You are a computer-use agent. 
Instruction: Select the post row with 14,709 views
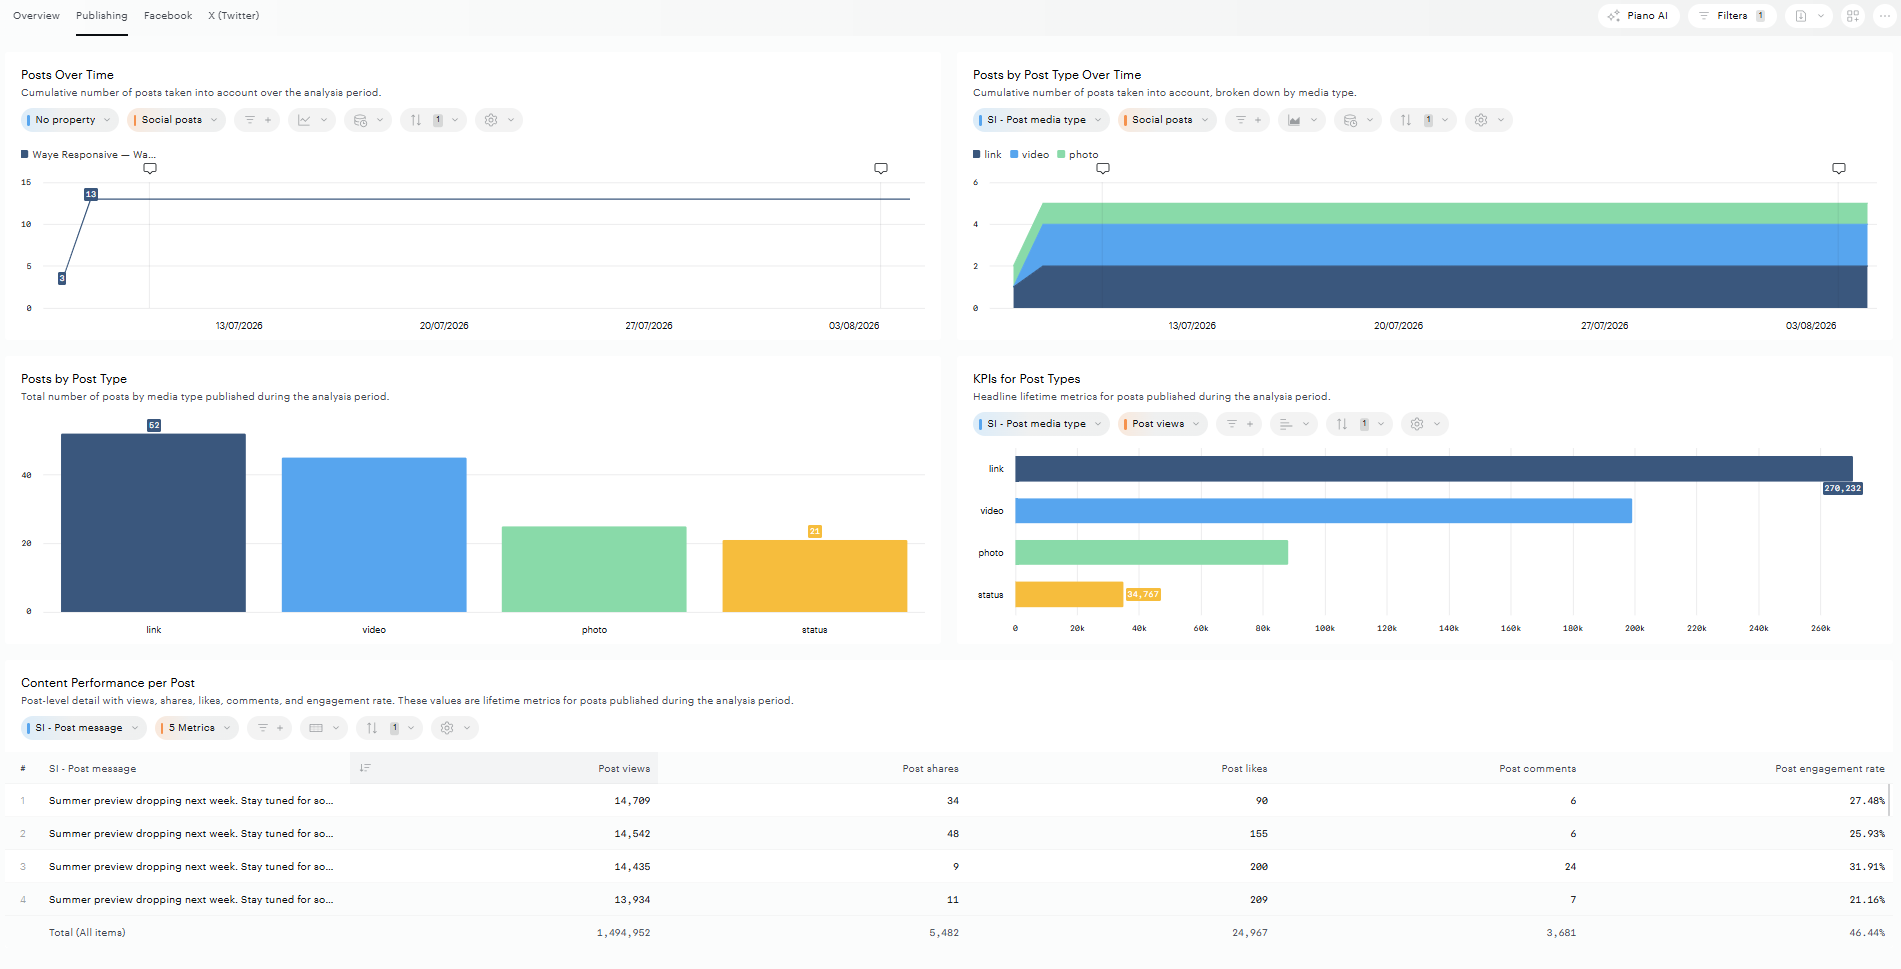(948, 801)
